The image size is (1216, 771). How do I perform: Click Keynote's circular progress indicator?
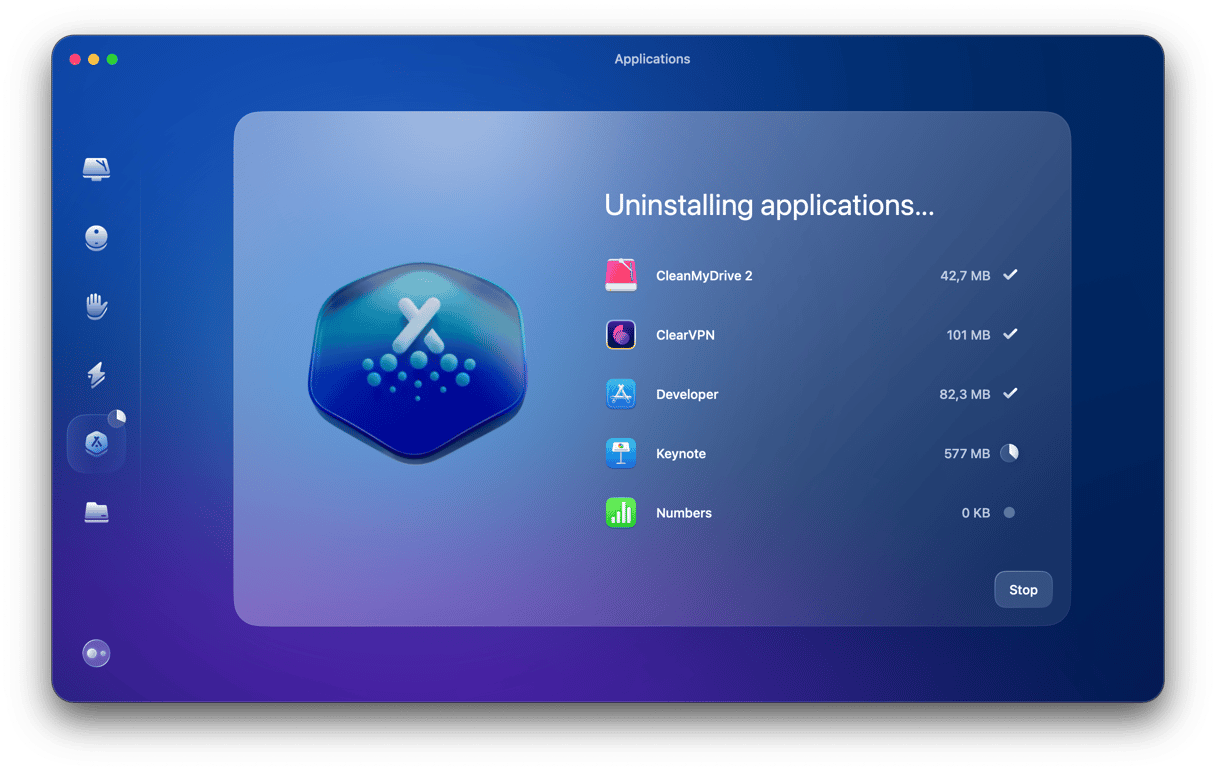[1010, 453]
